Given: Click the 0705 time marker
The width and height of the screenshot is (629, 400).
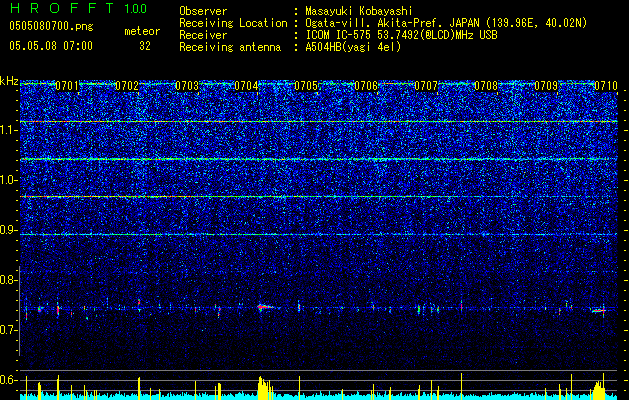Looking at the screenshot, I should click(x=306, y=86).
